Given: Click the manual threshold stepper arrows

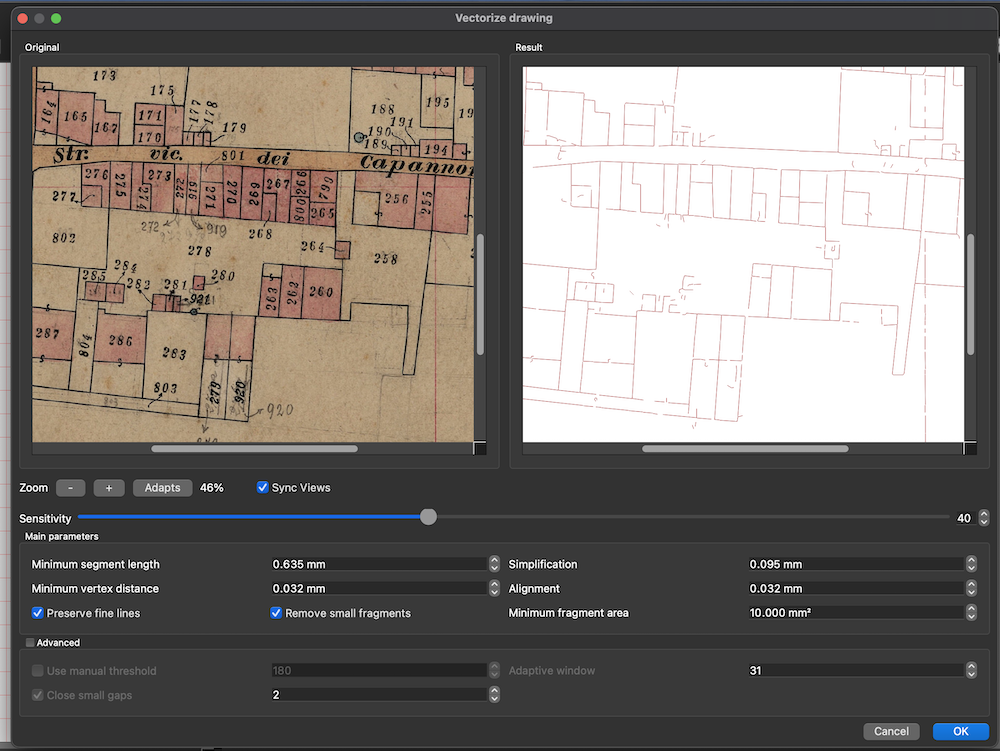Looking at the screenshot, I should (x=494, y=671).
